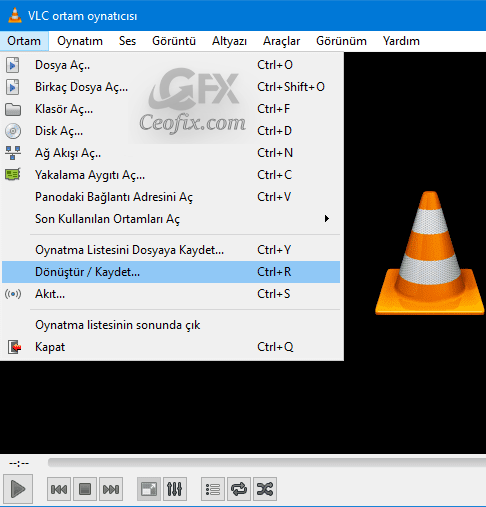Choose Ağ Akışı Aç.. menu entry

tap(171, 153)
